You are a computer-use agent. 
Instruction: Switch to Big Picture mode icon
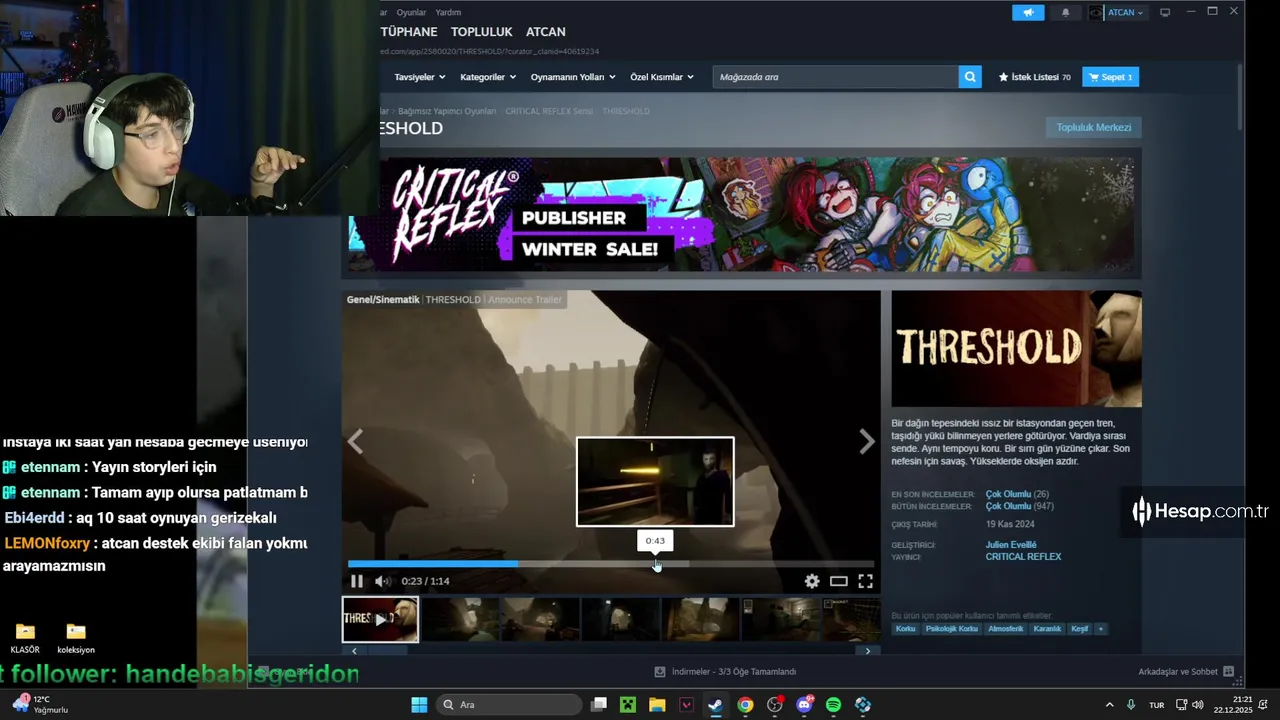pos(1165,12)
